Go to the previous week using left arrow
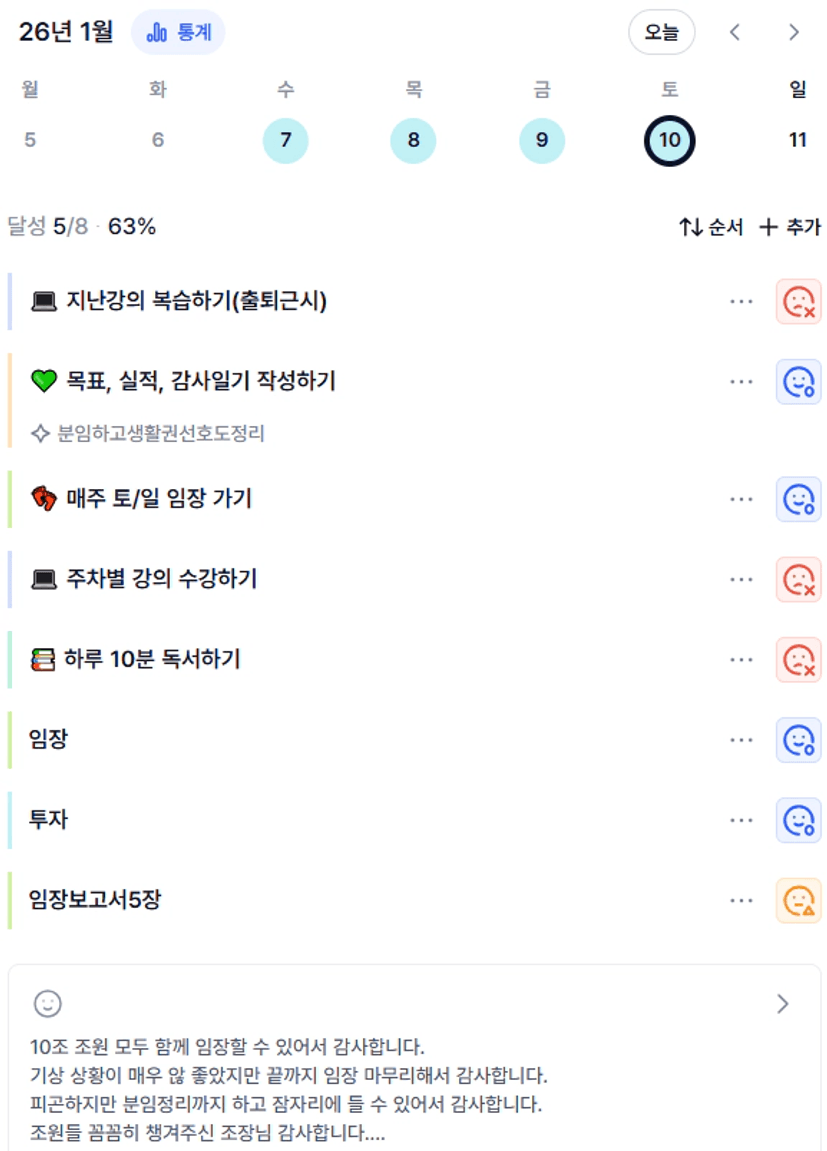 coord(735,33)
